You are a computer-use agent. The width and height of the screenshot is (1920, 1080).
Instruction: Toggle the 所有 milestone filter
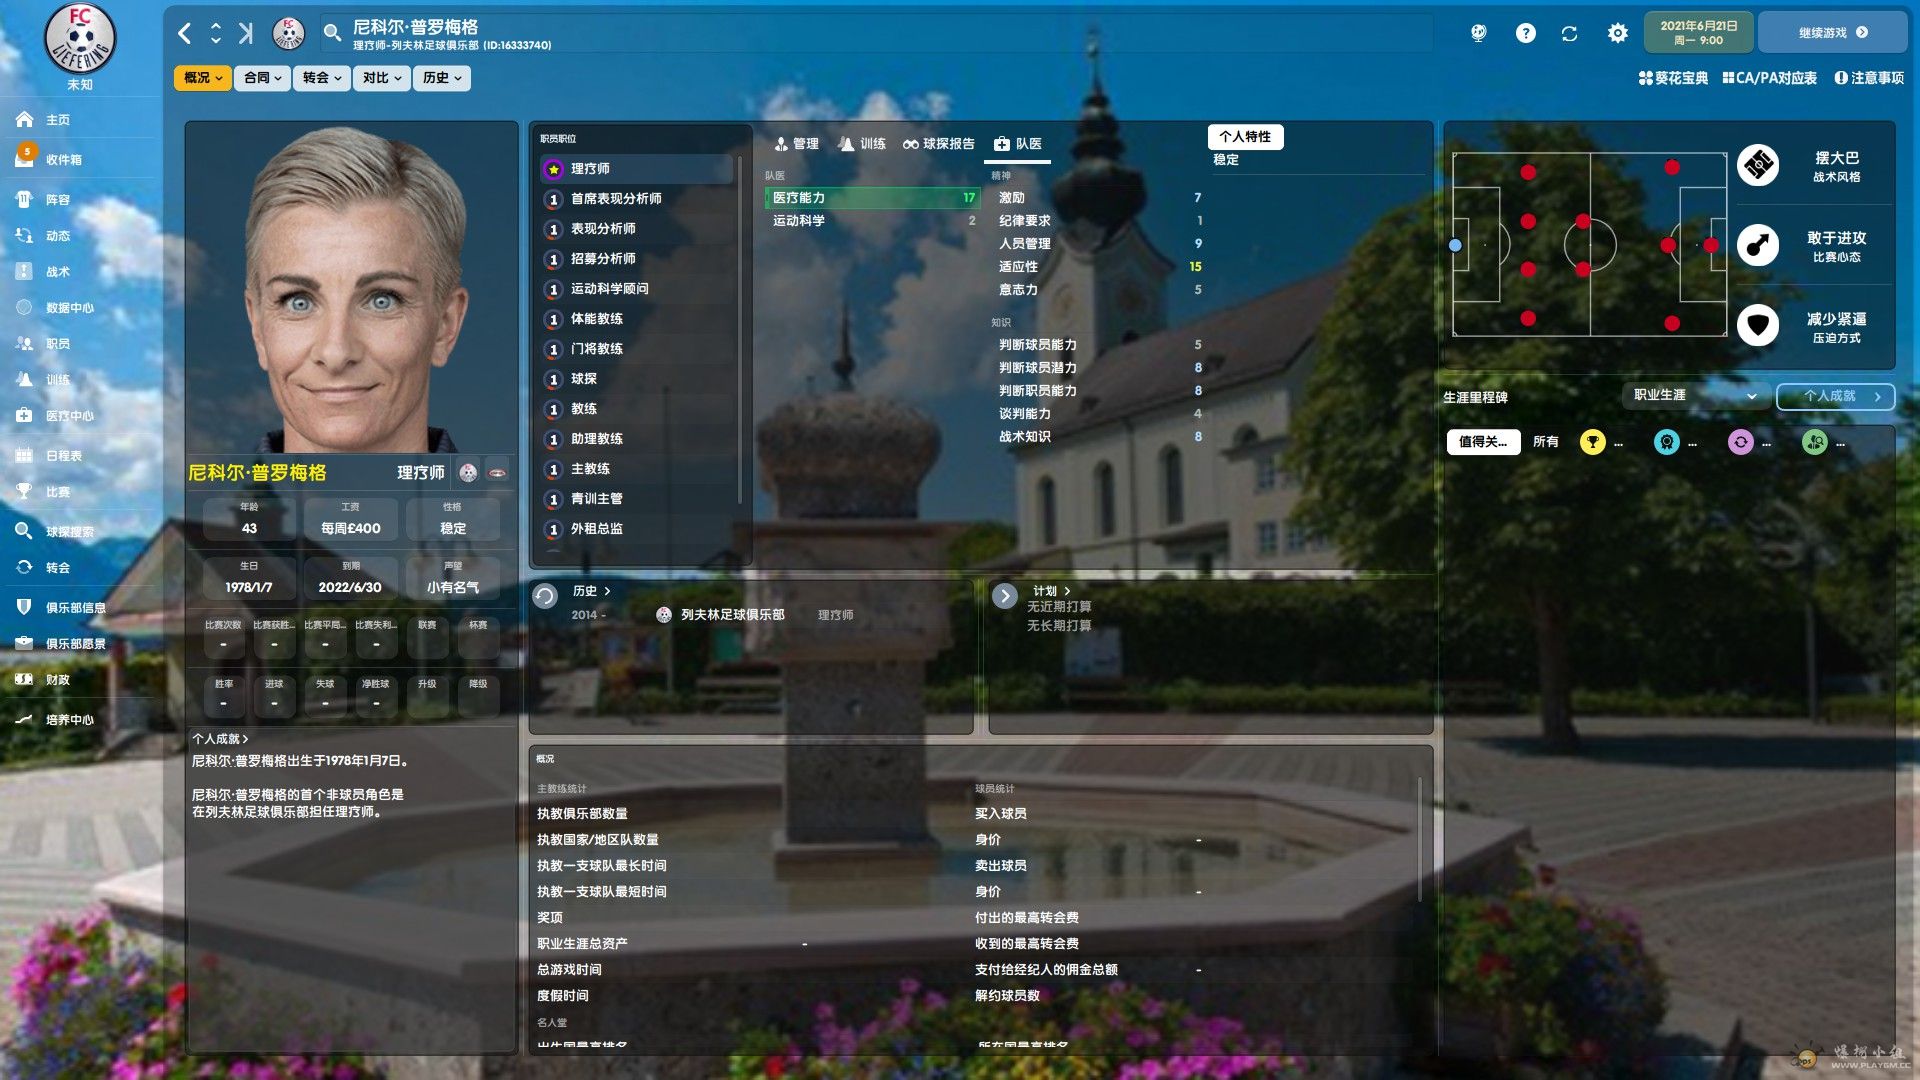click(1545, 442)
